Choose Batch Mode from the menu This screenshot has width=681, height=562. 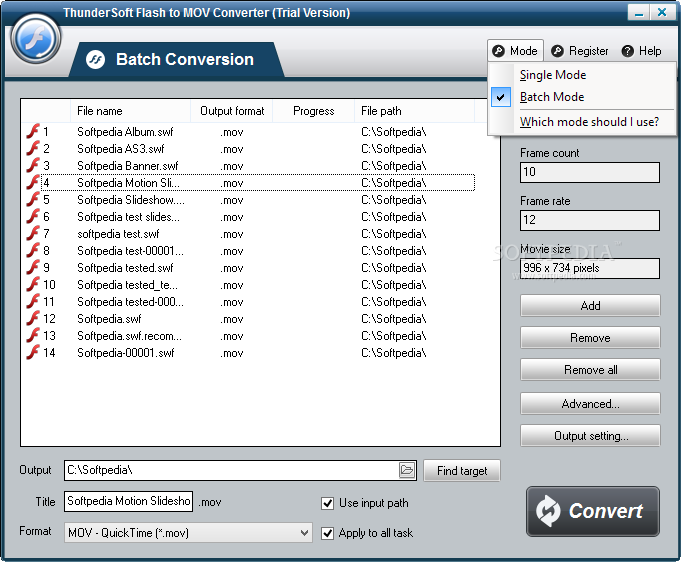pyautogui.click(x=552, y=97)
